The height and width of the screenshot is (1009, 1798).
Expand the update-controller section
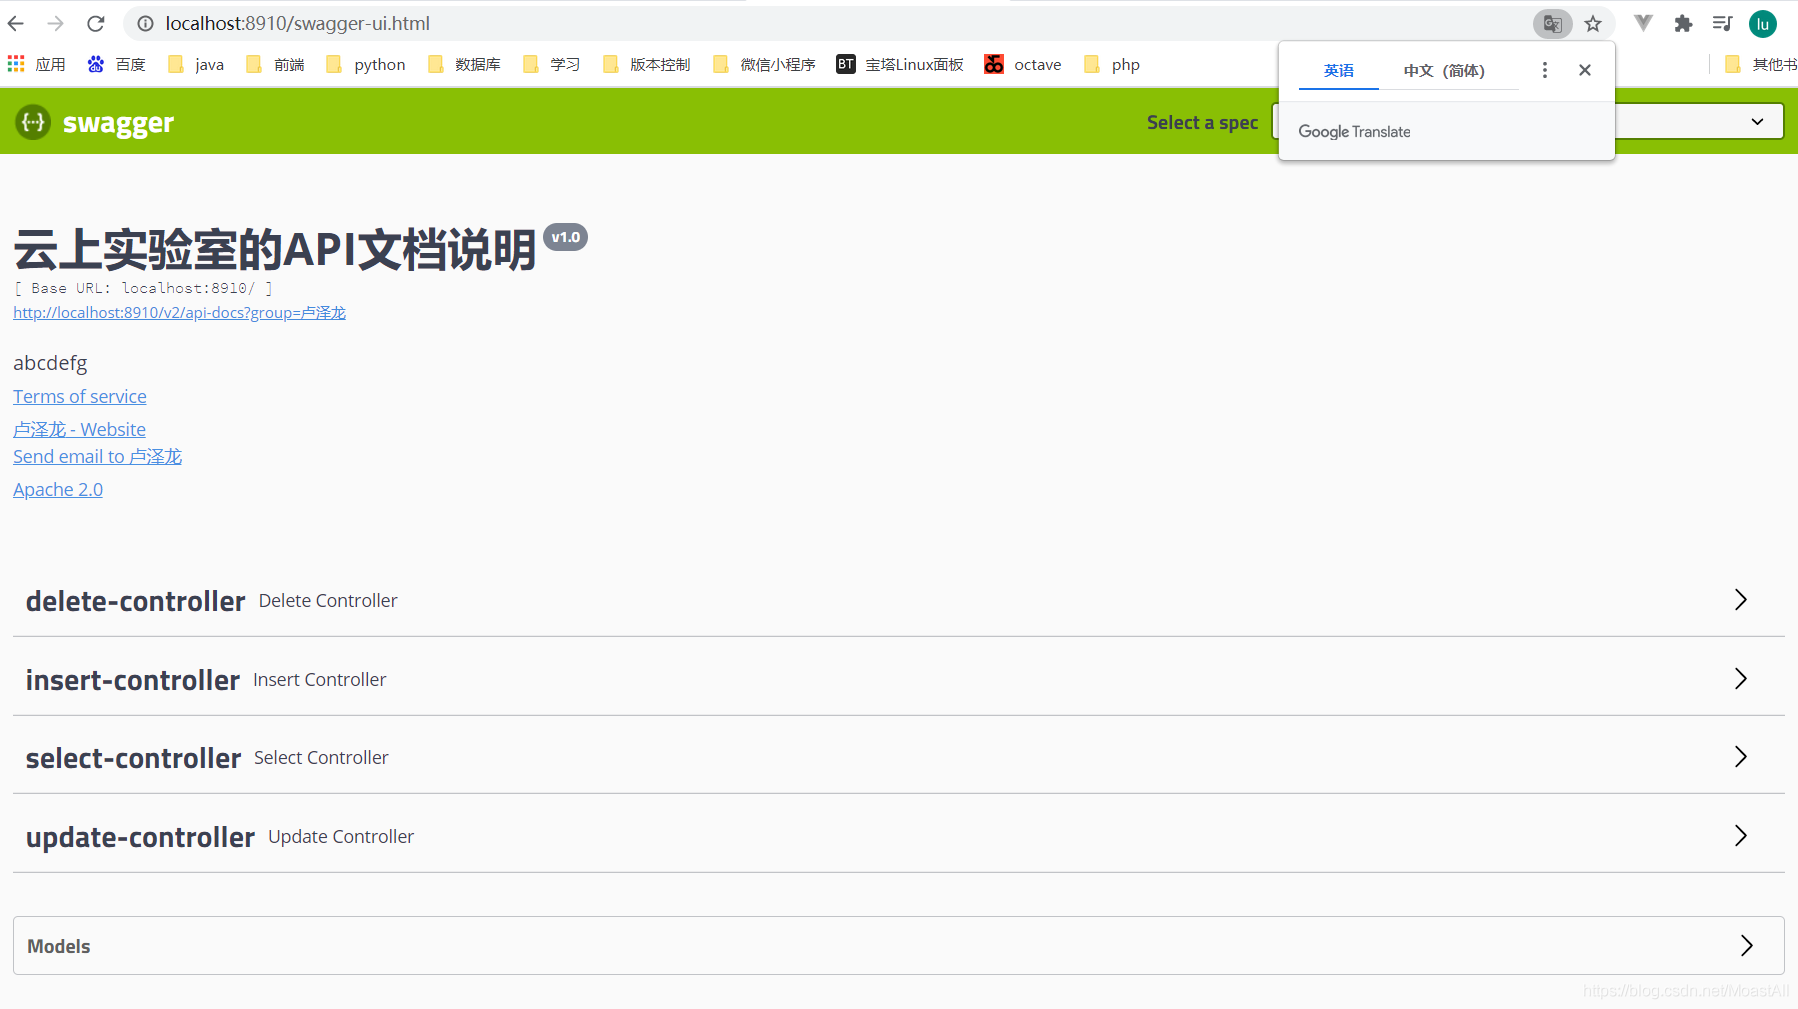899,836
